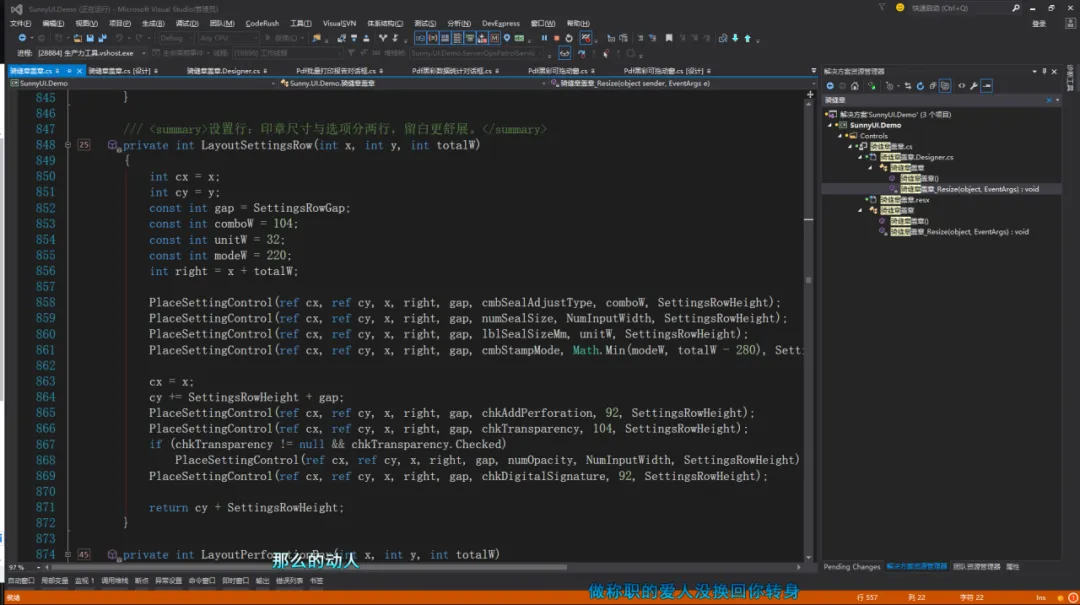Click the split editor icon above scrollbar
The width and height of the screenshot is (1080, 605).
pyautogui.click(x=809, y=94)
